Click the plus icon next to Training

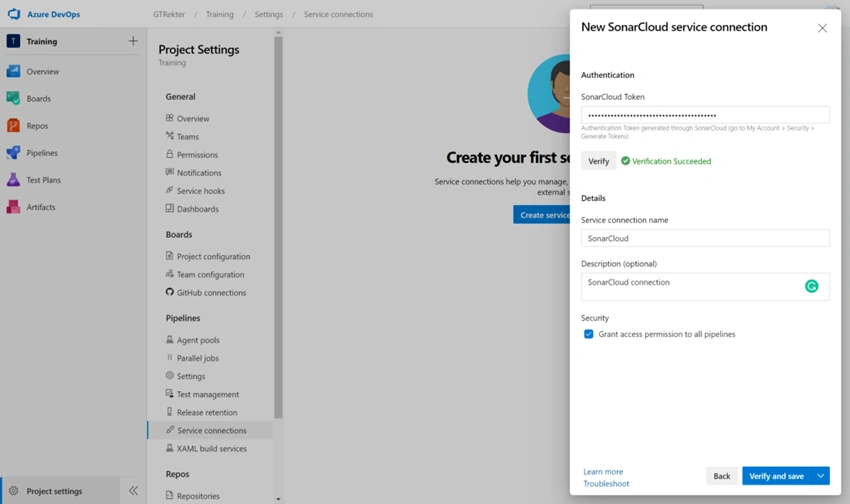(x=133, y=41)
